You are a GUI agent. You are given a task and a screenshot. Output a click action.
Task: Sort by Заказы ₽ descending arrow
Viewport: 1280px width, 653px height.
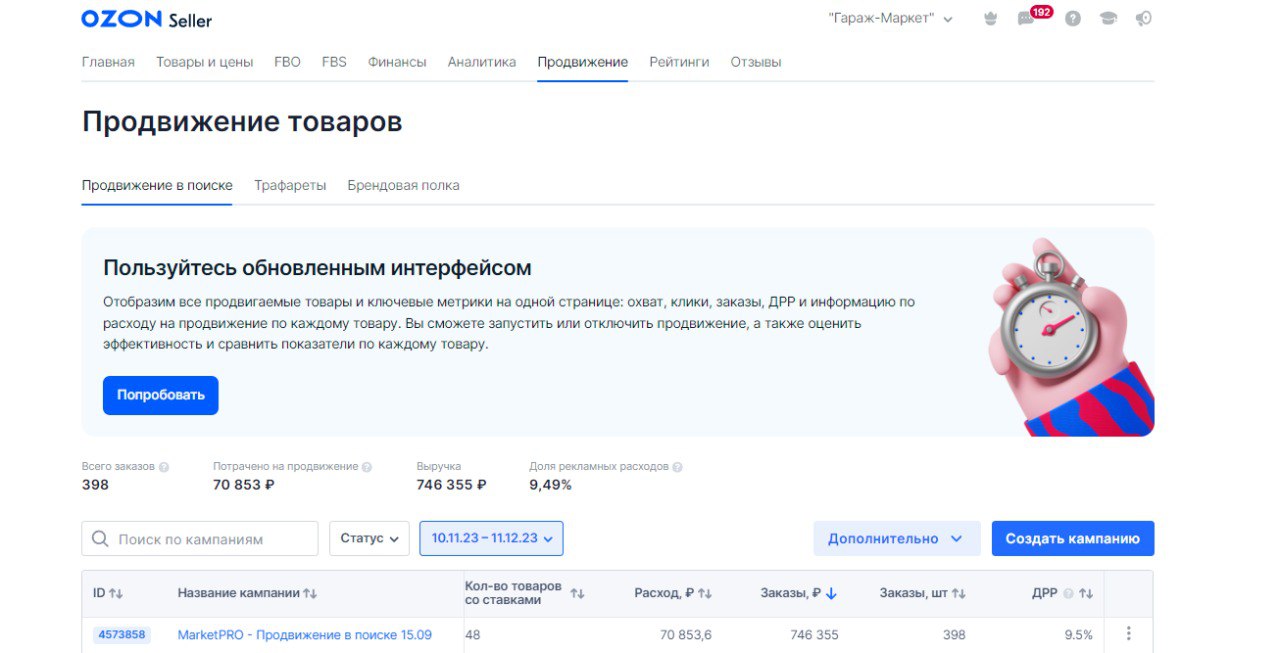tap(832, 594)
